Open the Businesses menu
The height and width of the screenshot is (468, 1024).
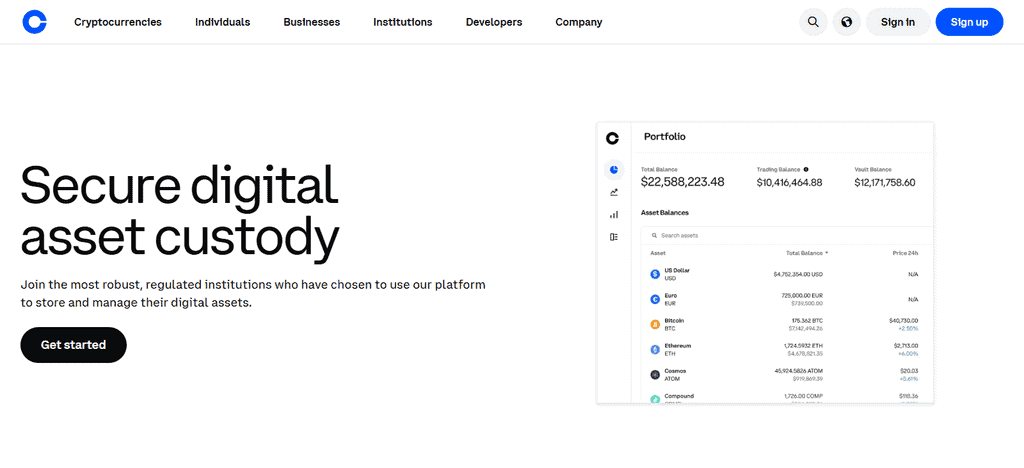pyautogui.click(x=312, y=22)
